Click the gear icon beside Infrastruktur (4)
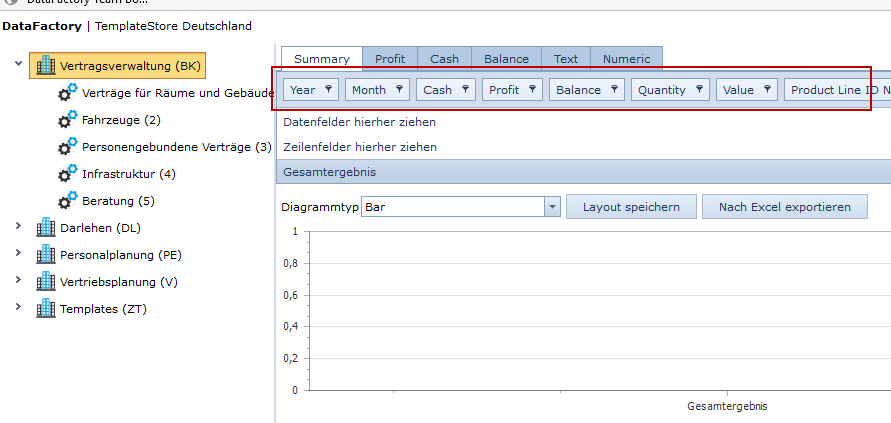This screenshot has height=423, width=891. [67, 174]
